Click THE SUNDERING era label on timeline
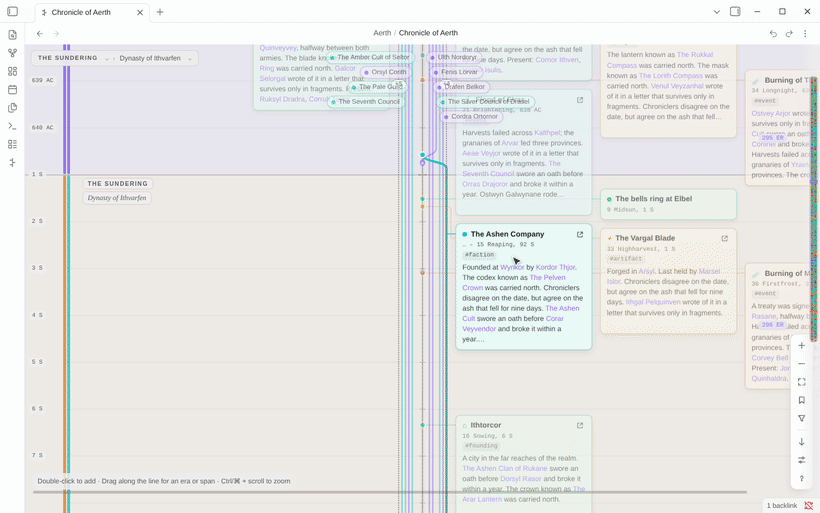Screen dimensions: 820x513 point(118,184)
